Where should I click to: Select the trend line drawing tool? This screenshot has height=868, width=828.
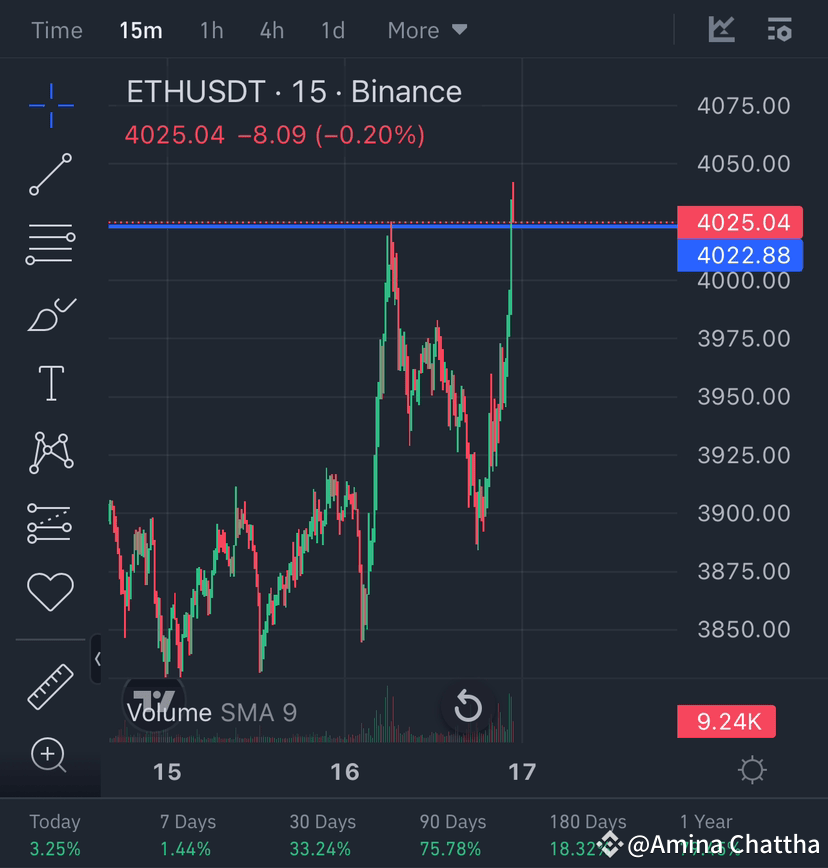[x=50, y=175]
